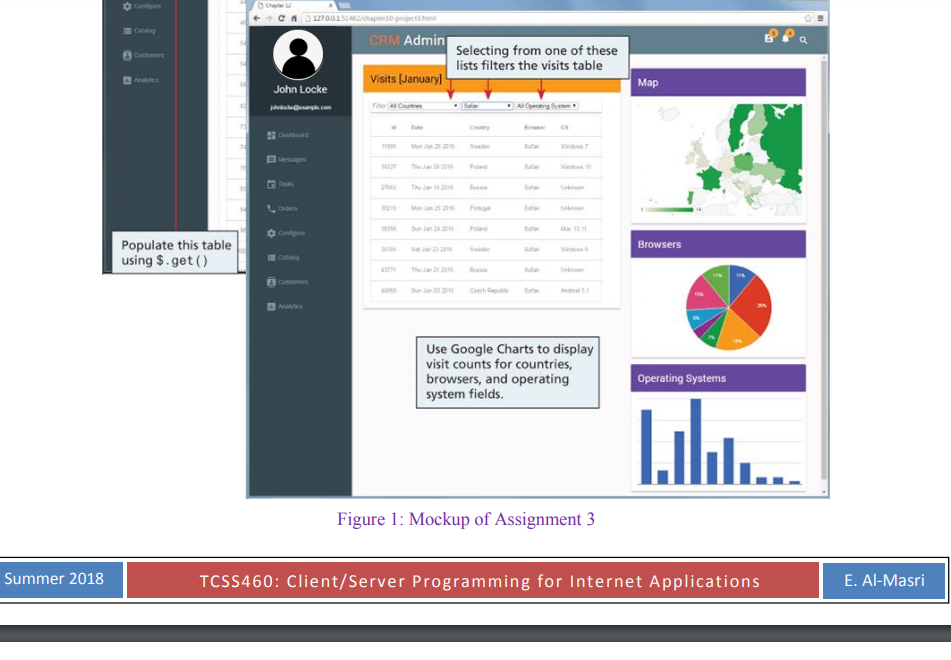Click the tallest Operating Systems chart bar
The image size is (951, 660).
(695, 441)
